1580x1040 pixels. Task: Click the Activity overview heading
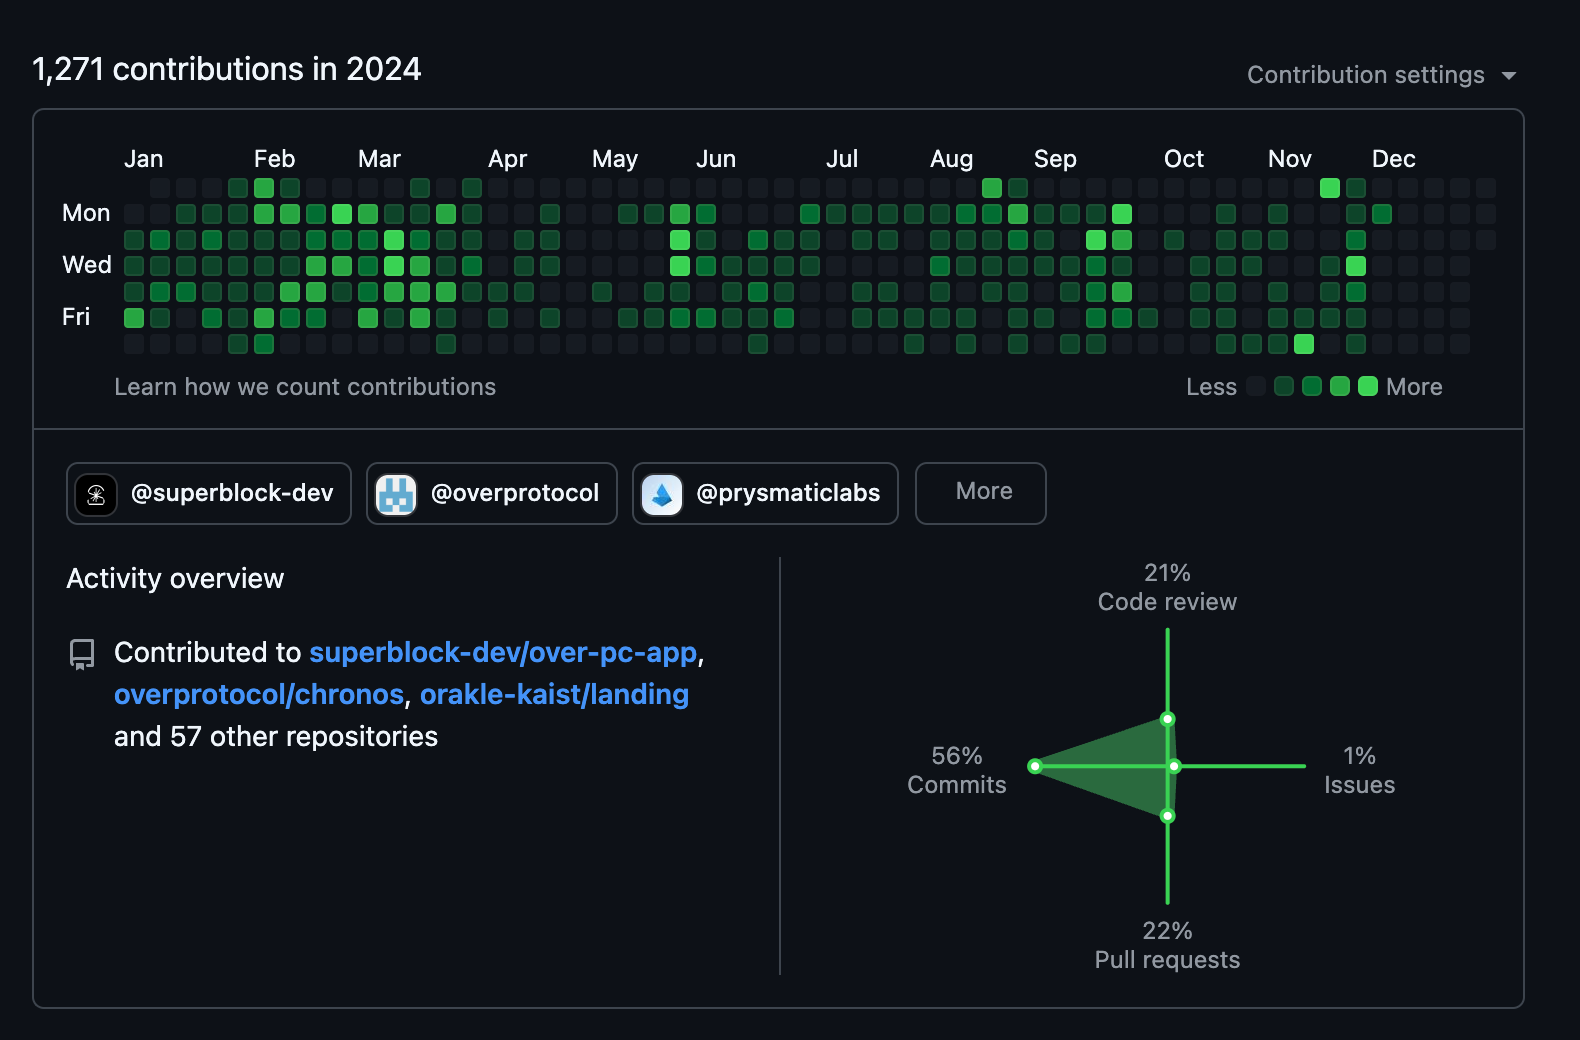click(x=175, y=578)
